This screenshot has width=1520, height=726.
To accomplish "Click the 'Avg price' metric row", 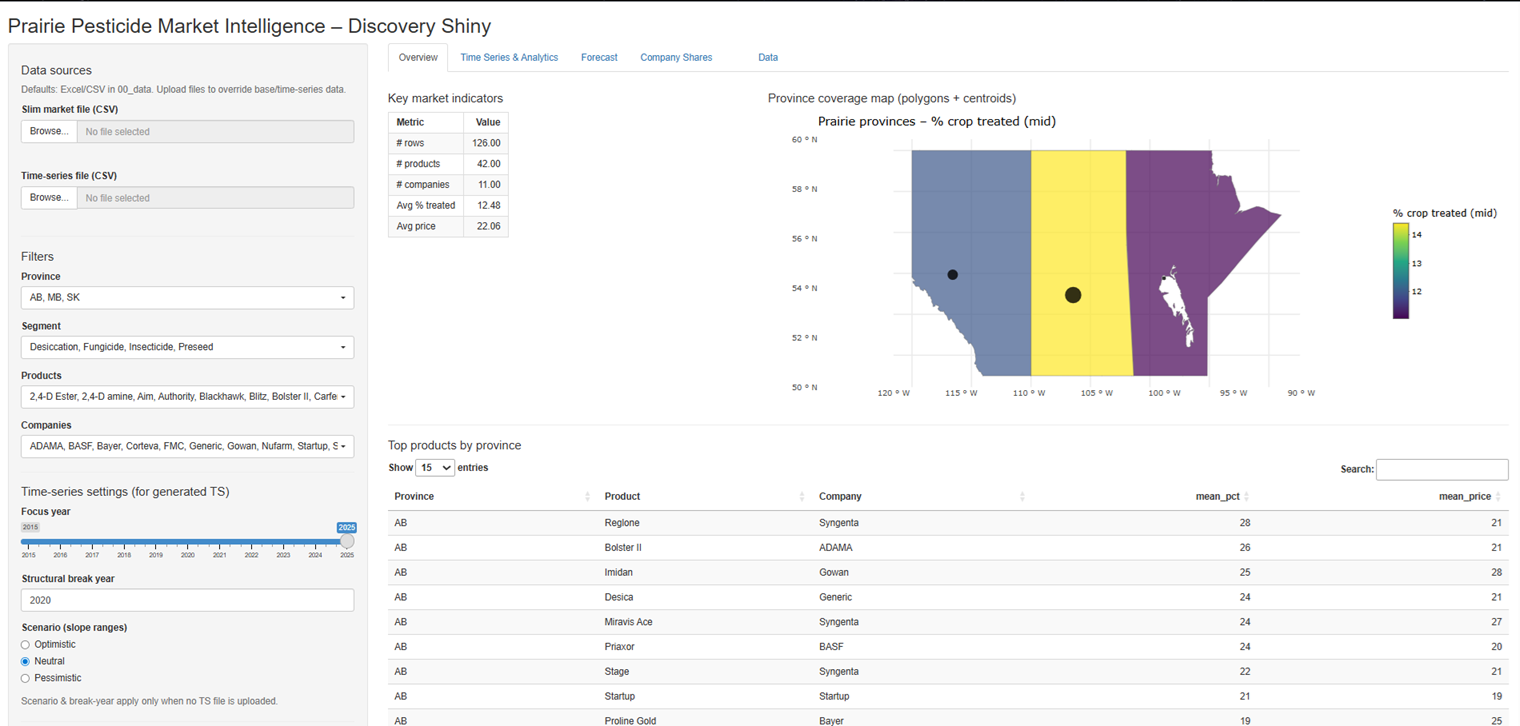I will [x=448, y=226].
